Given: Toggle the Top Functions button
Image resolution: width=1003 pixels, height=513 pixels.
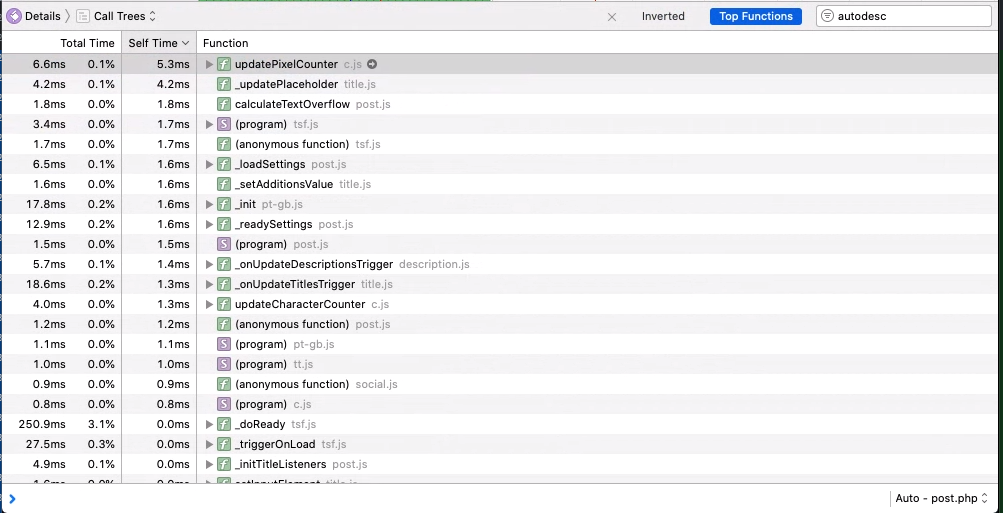Looking at the screenshot, I should (x=755, y=17).
